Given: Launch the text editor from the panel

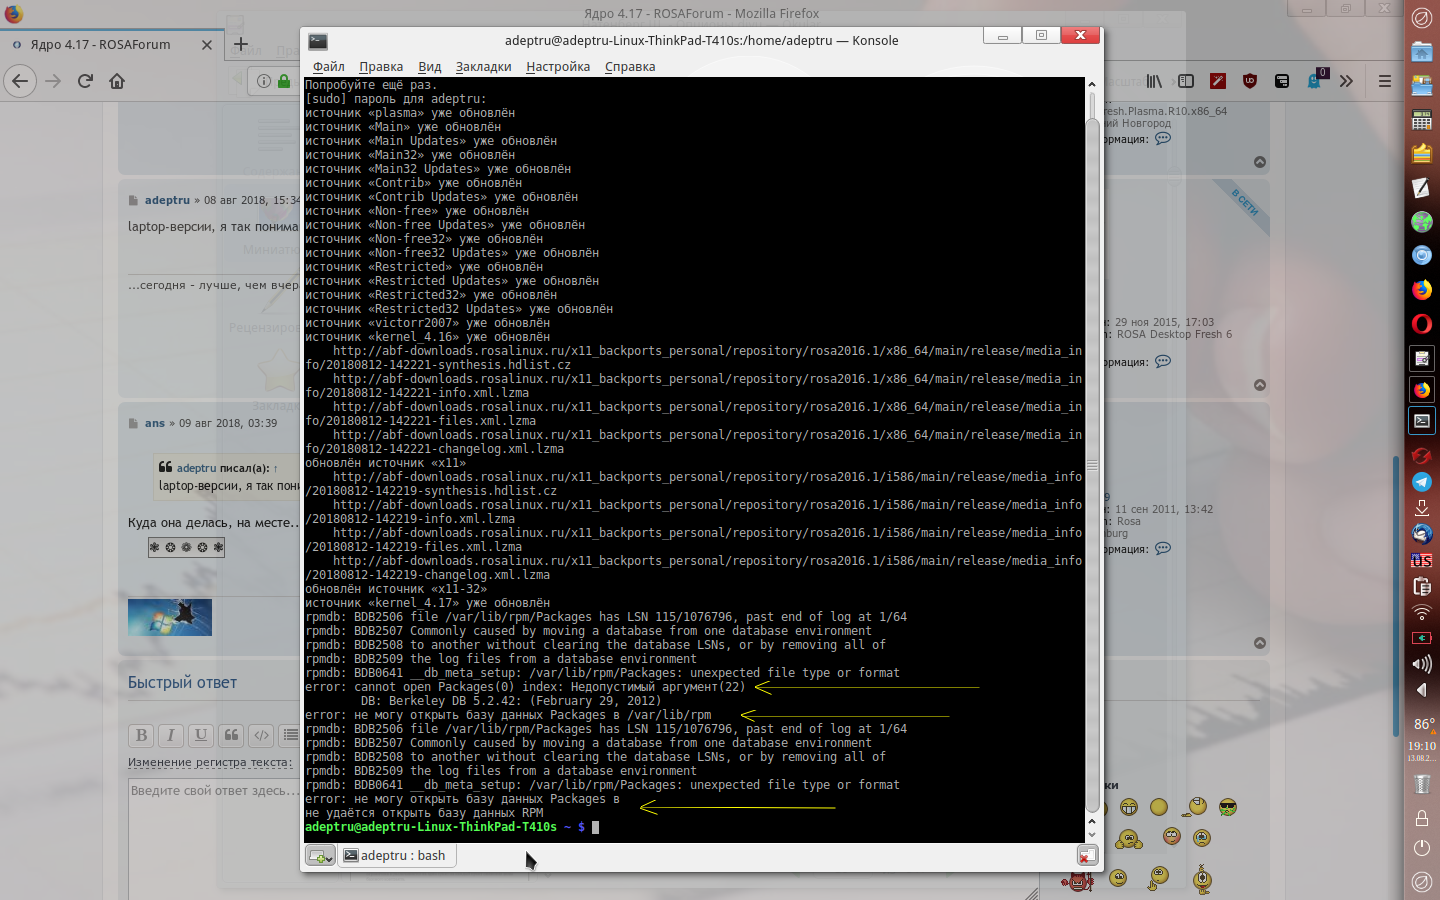Looking at the screenshot, I should (x=1421, y=188).
